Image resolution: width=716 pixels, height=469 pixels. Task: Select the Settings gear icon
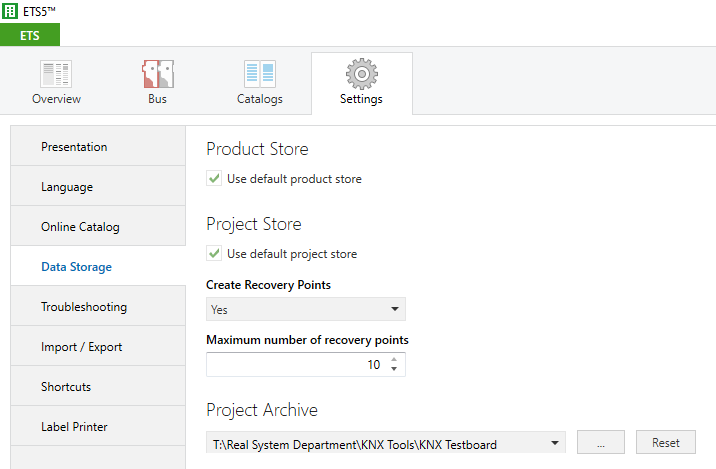pos(362,74)
